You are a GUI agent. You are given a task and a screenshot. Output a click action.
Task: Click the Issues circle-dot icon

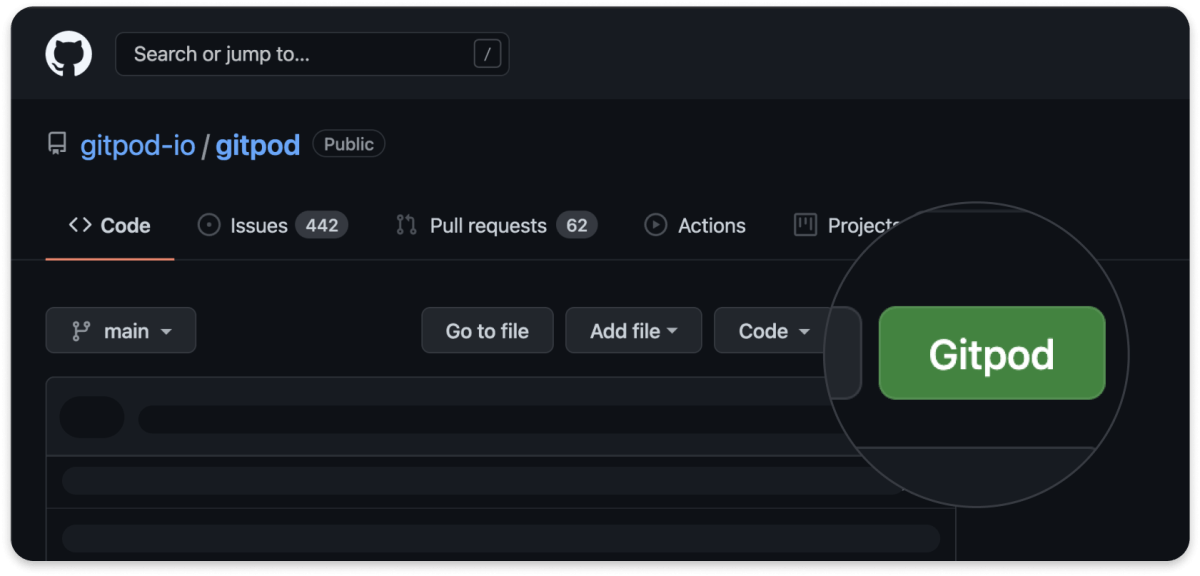coord(209,225)
